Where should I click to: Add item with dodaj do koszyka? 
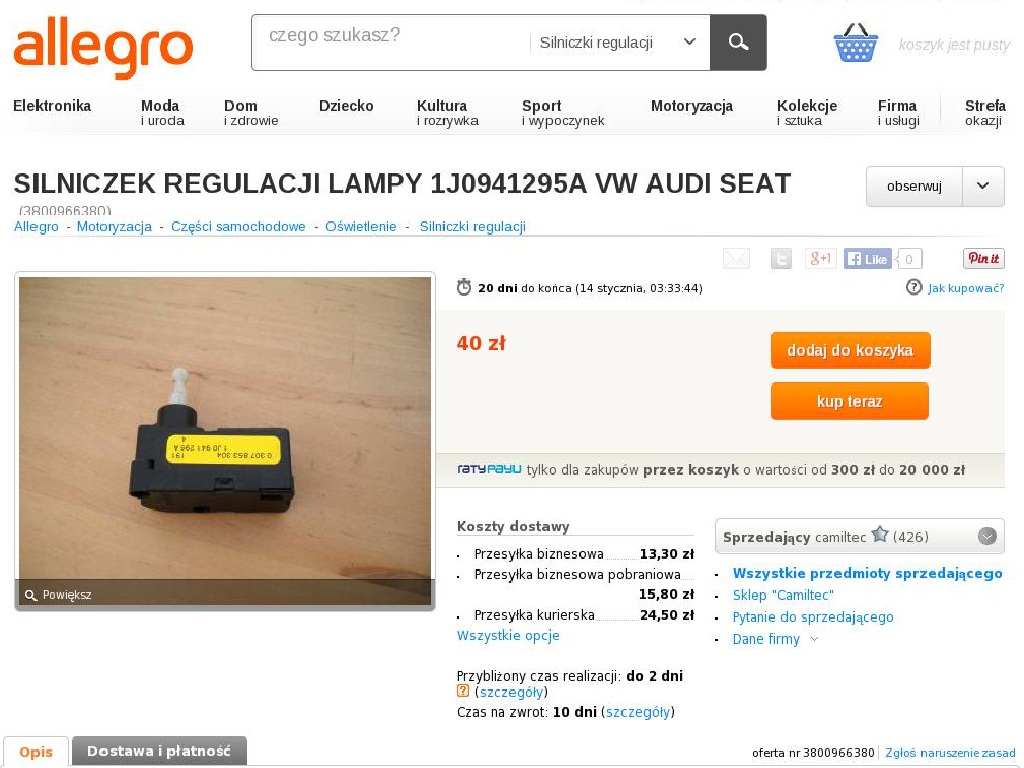pos(850,350)
